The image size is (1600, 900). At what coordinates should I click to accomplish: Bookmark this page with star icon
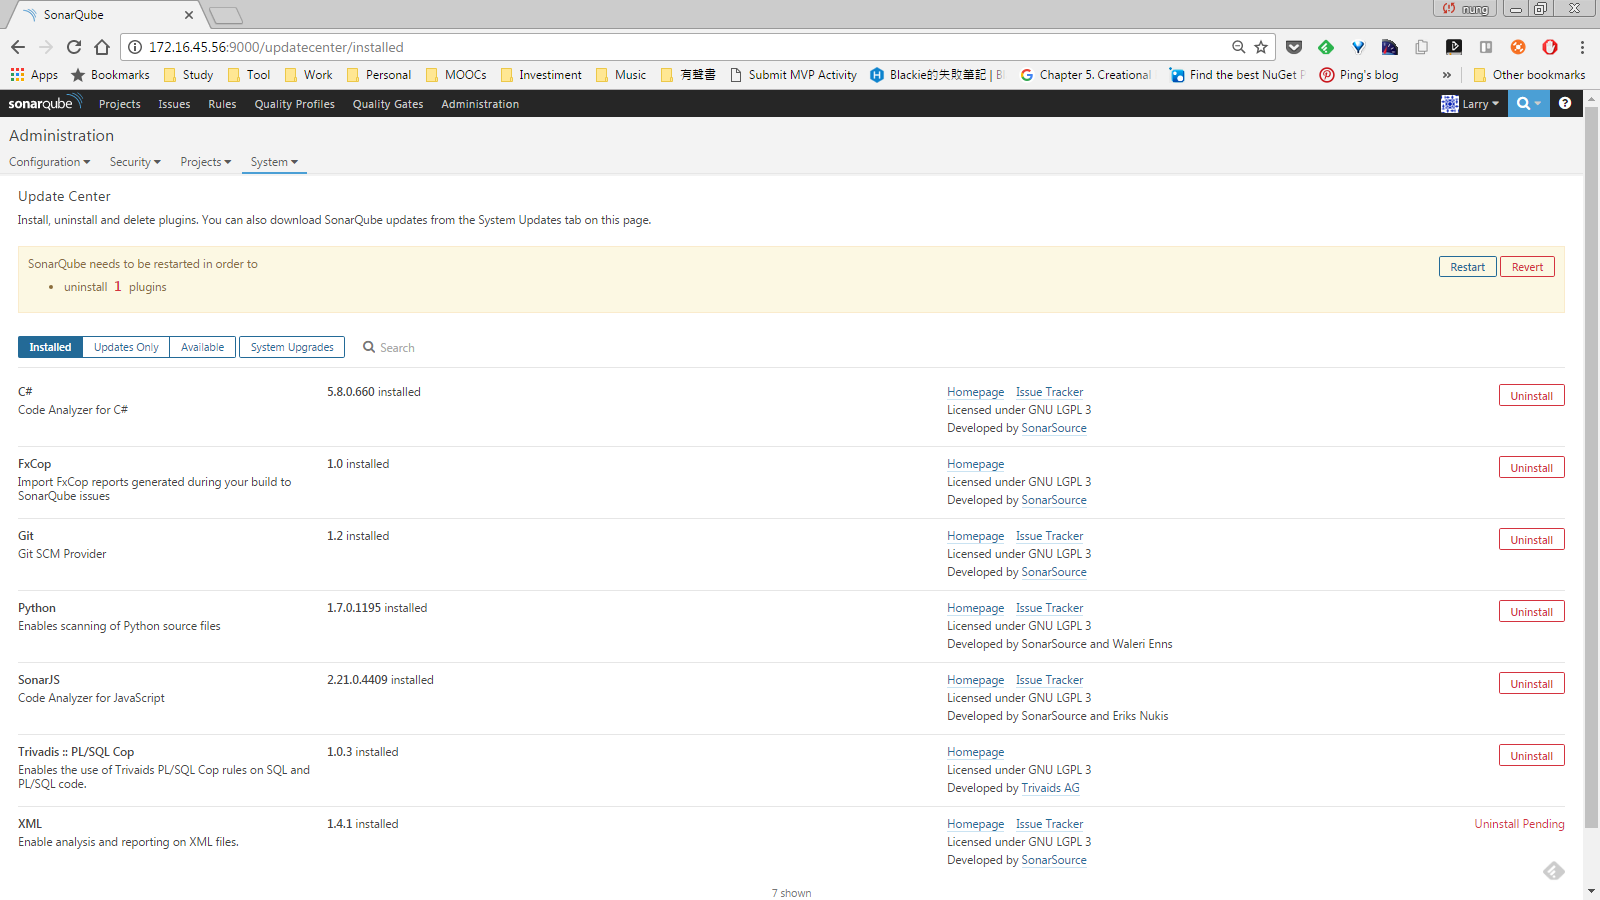click(x=1261, y=47)
